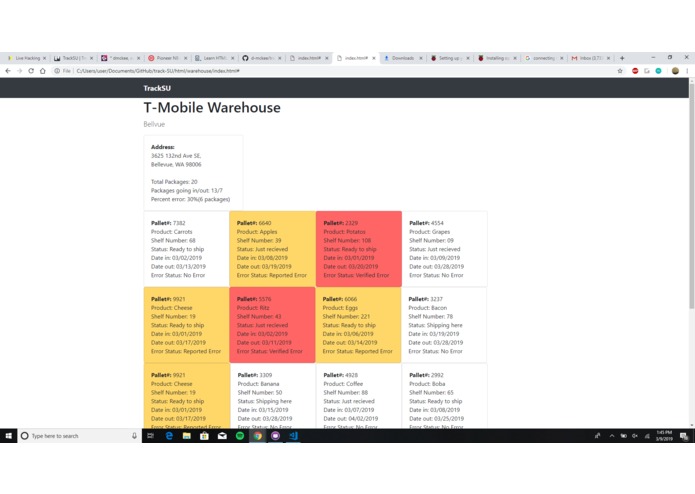Select Pallet 3237 Bacon card
The height and width of the screenshot is (494, 695).
tap(444, 325)
